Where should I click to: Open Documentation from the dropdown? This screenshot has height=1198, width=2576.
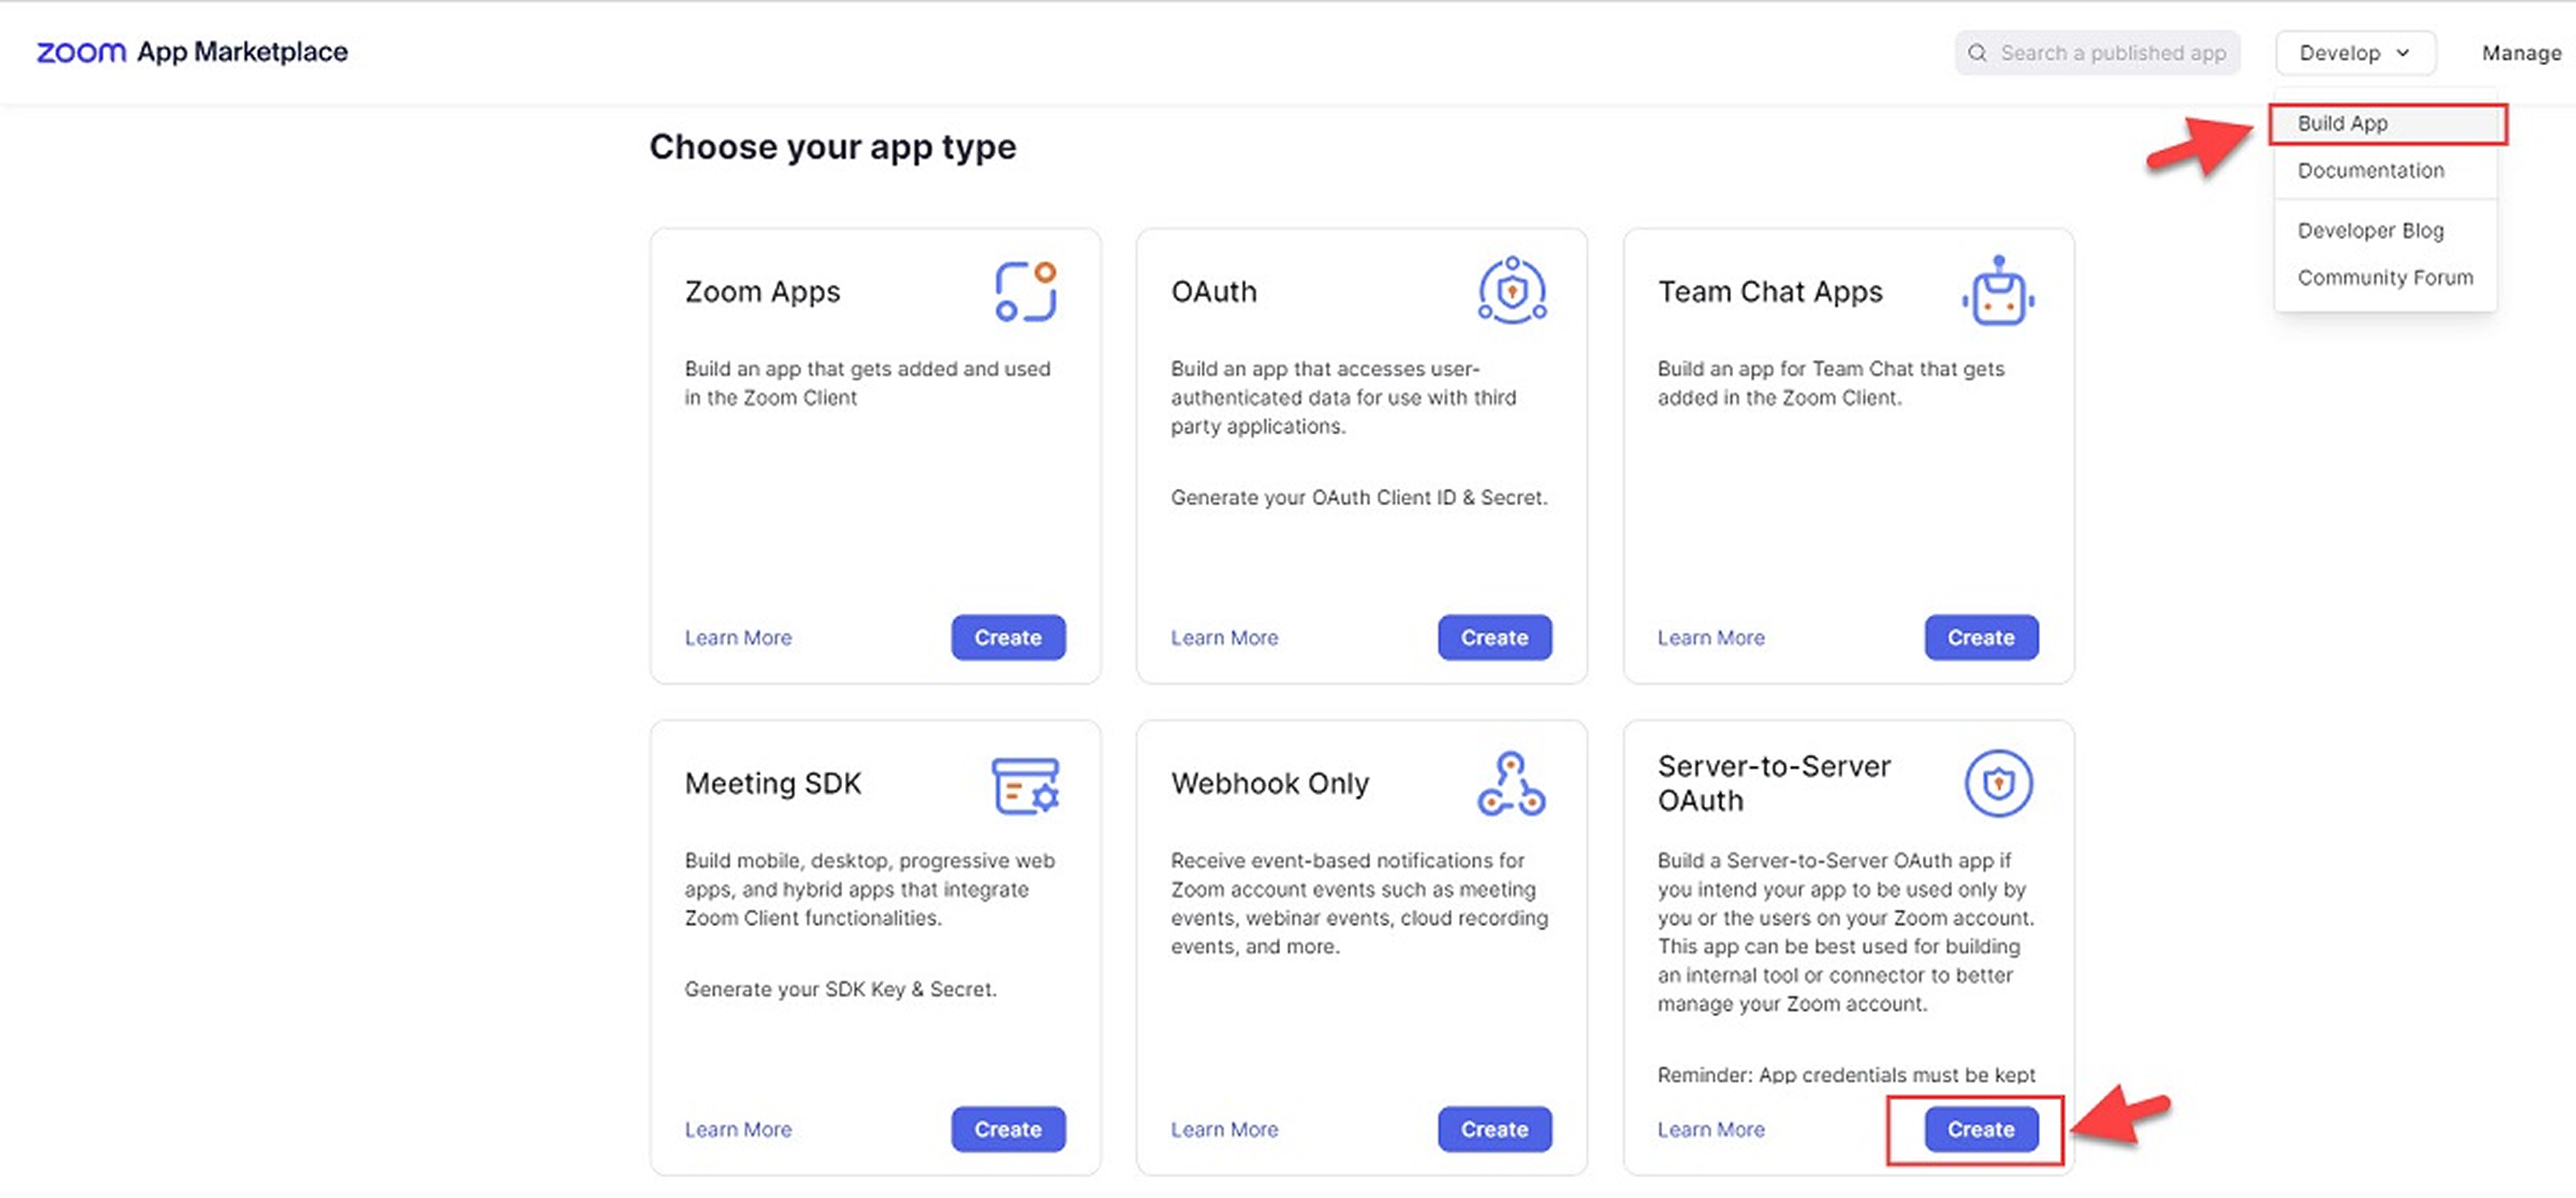pyautogui.click(x=2370, y=170)
